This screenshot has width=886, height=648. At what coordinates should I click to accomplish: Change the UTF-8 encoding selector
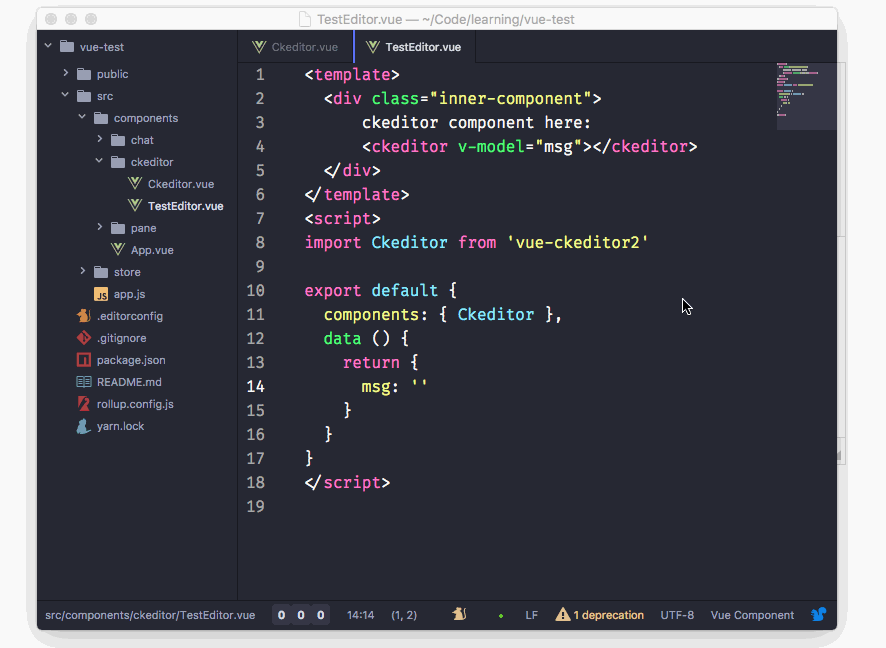tap(677, 615)
